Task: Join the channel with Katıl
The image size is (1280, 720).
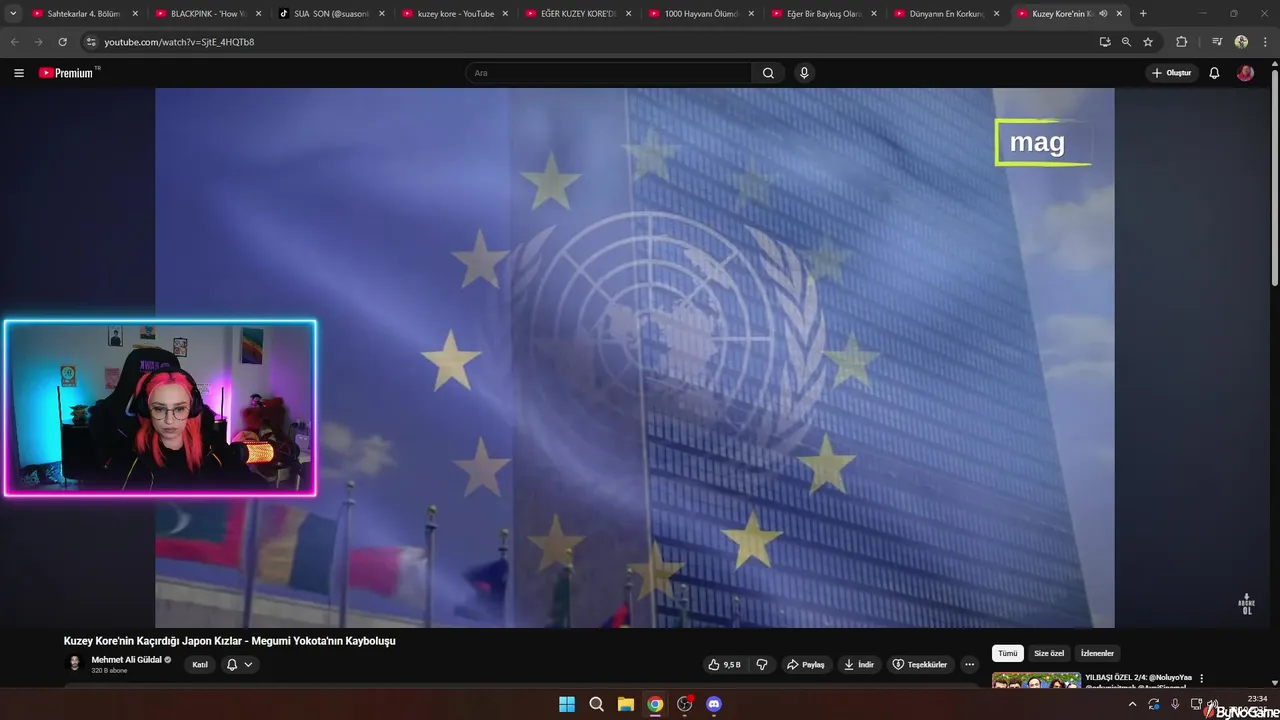Action: coord(200,664)
